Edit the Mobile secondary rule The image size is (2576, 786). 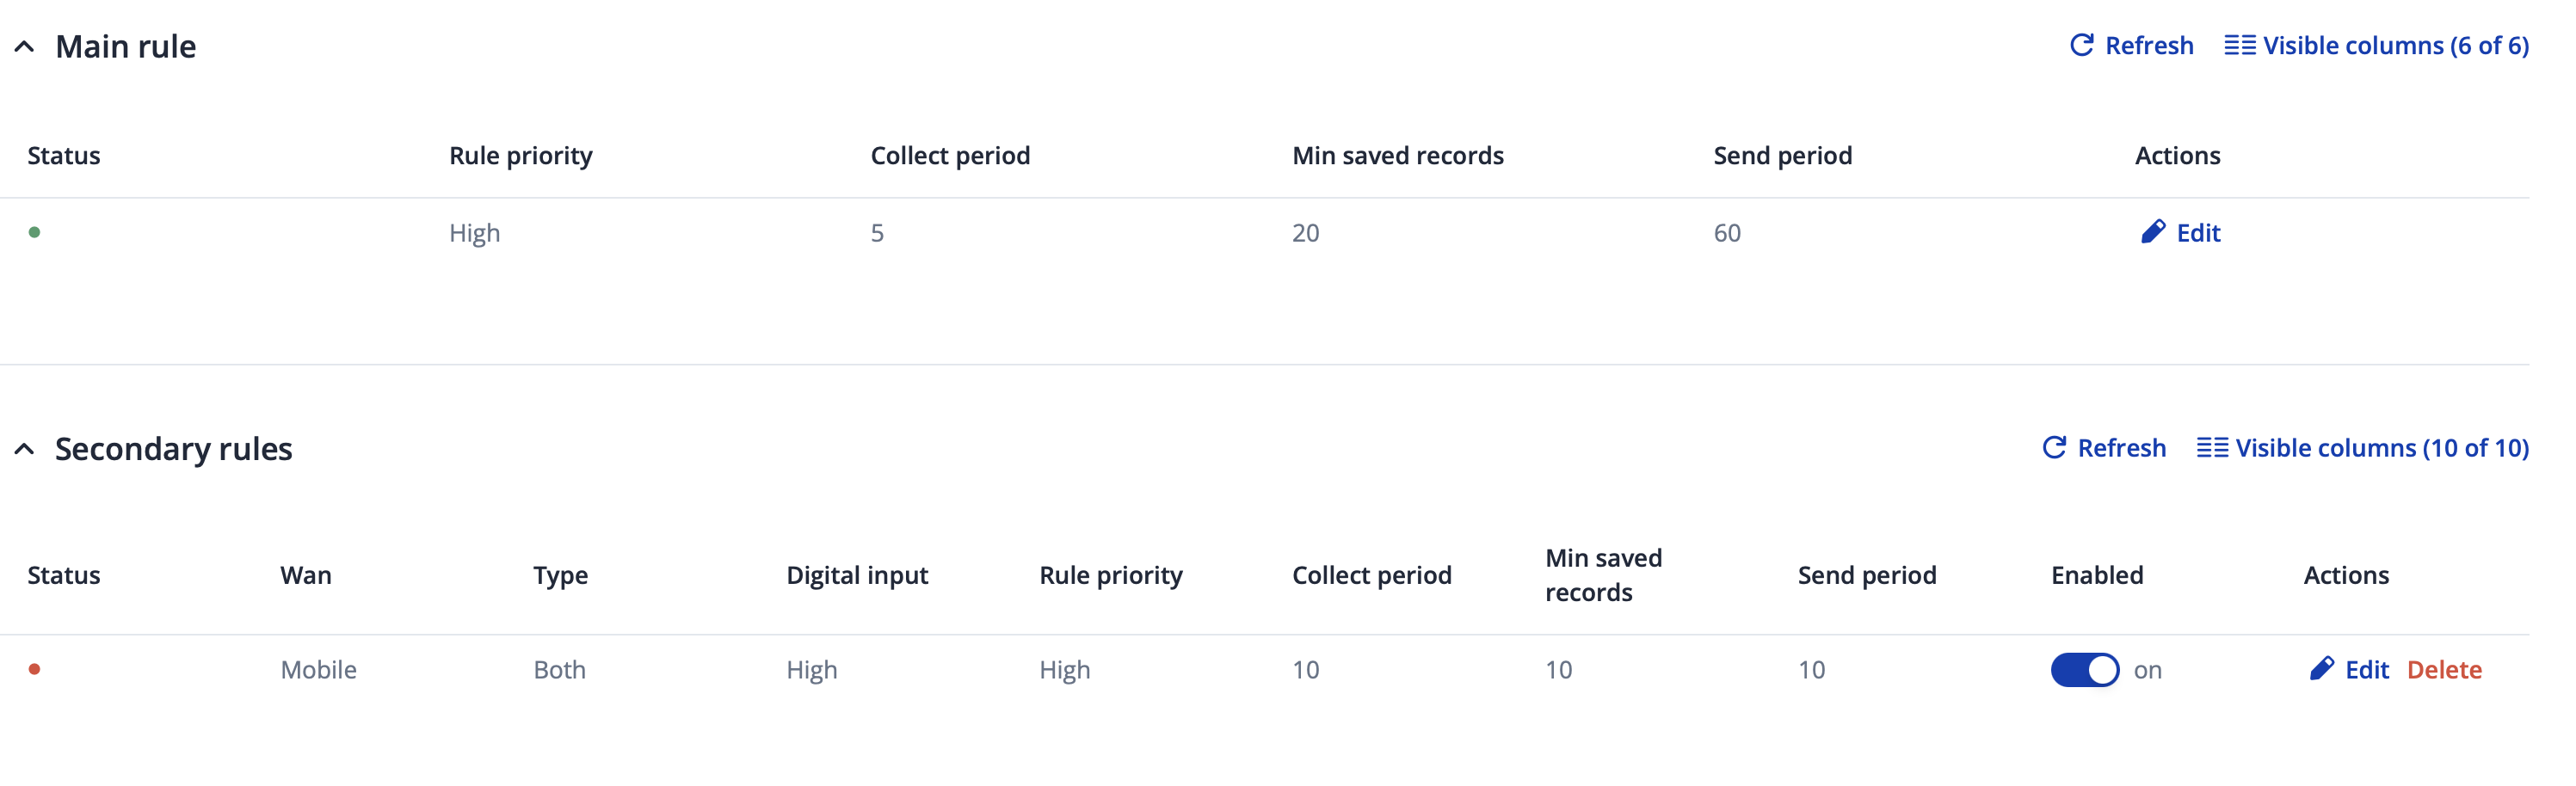2366,669
